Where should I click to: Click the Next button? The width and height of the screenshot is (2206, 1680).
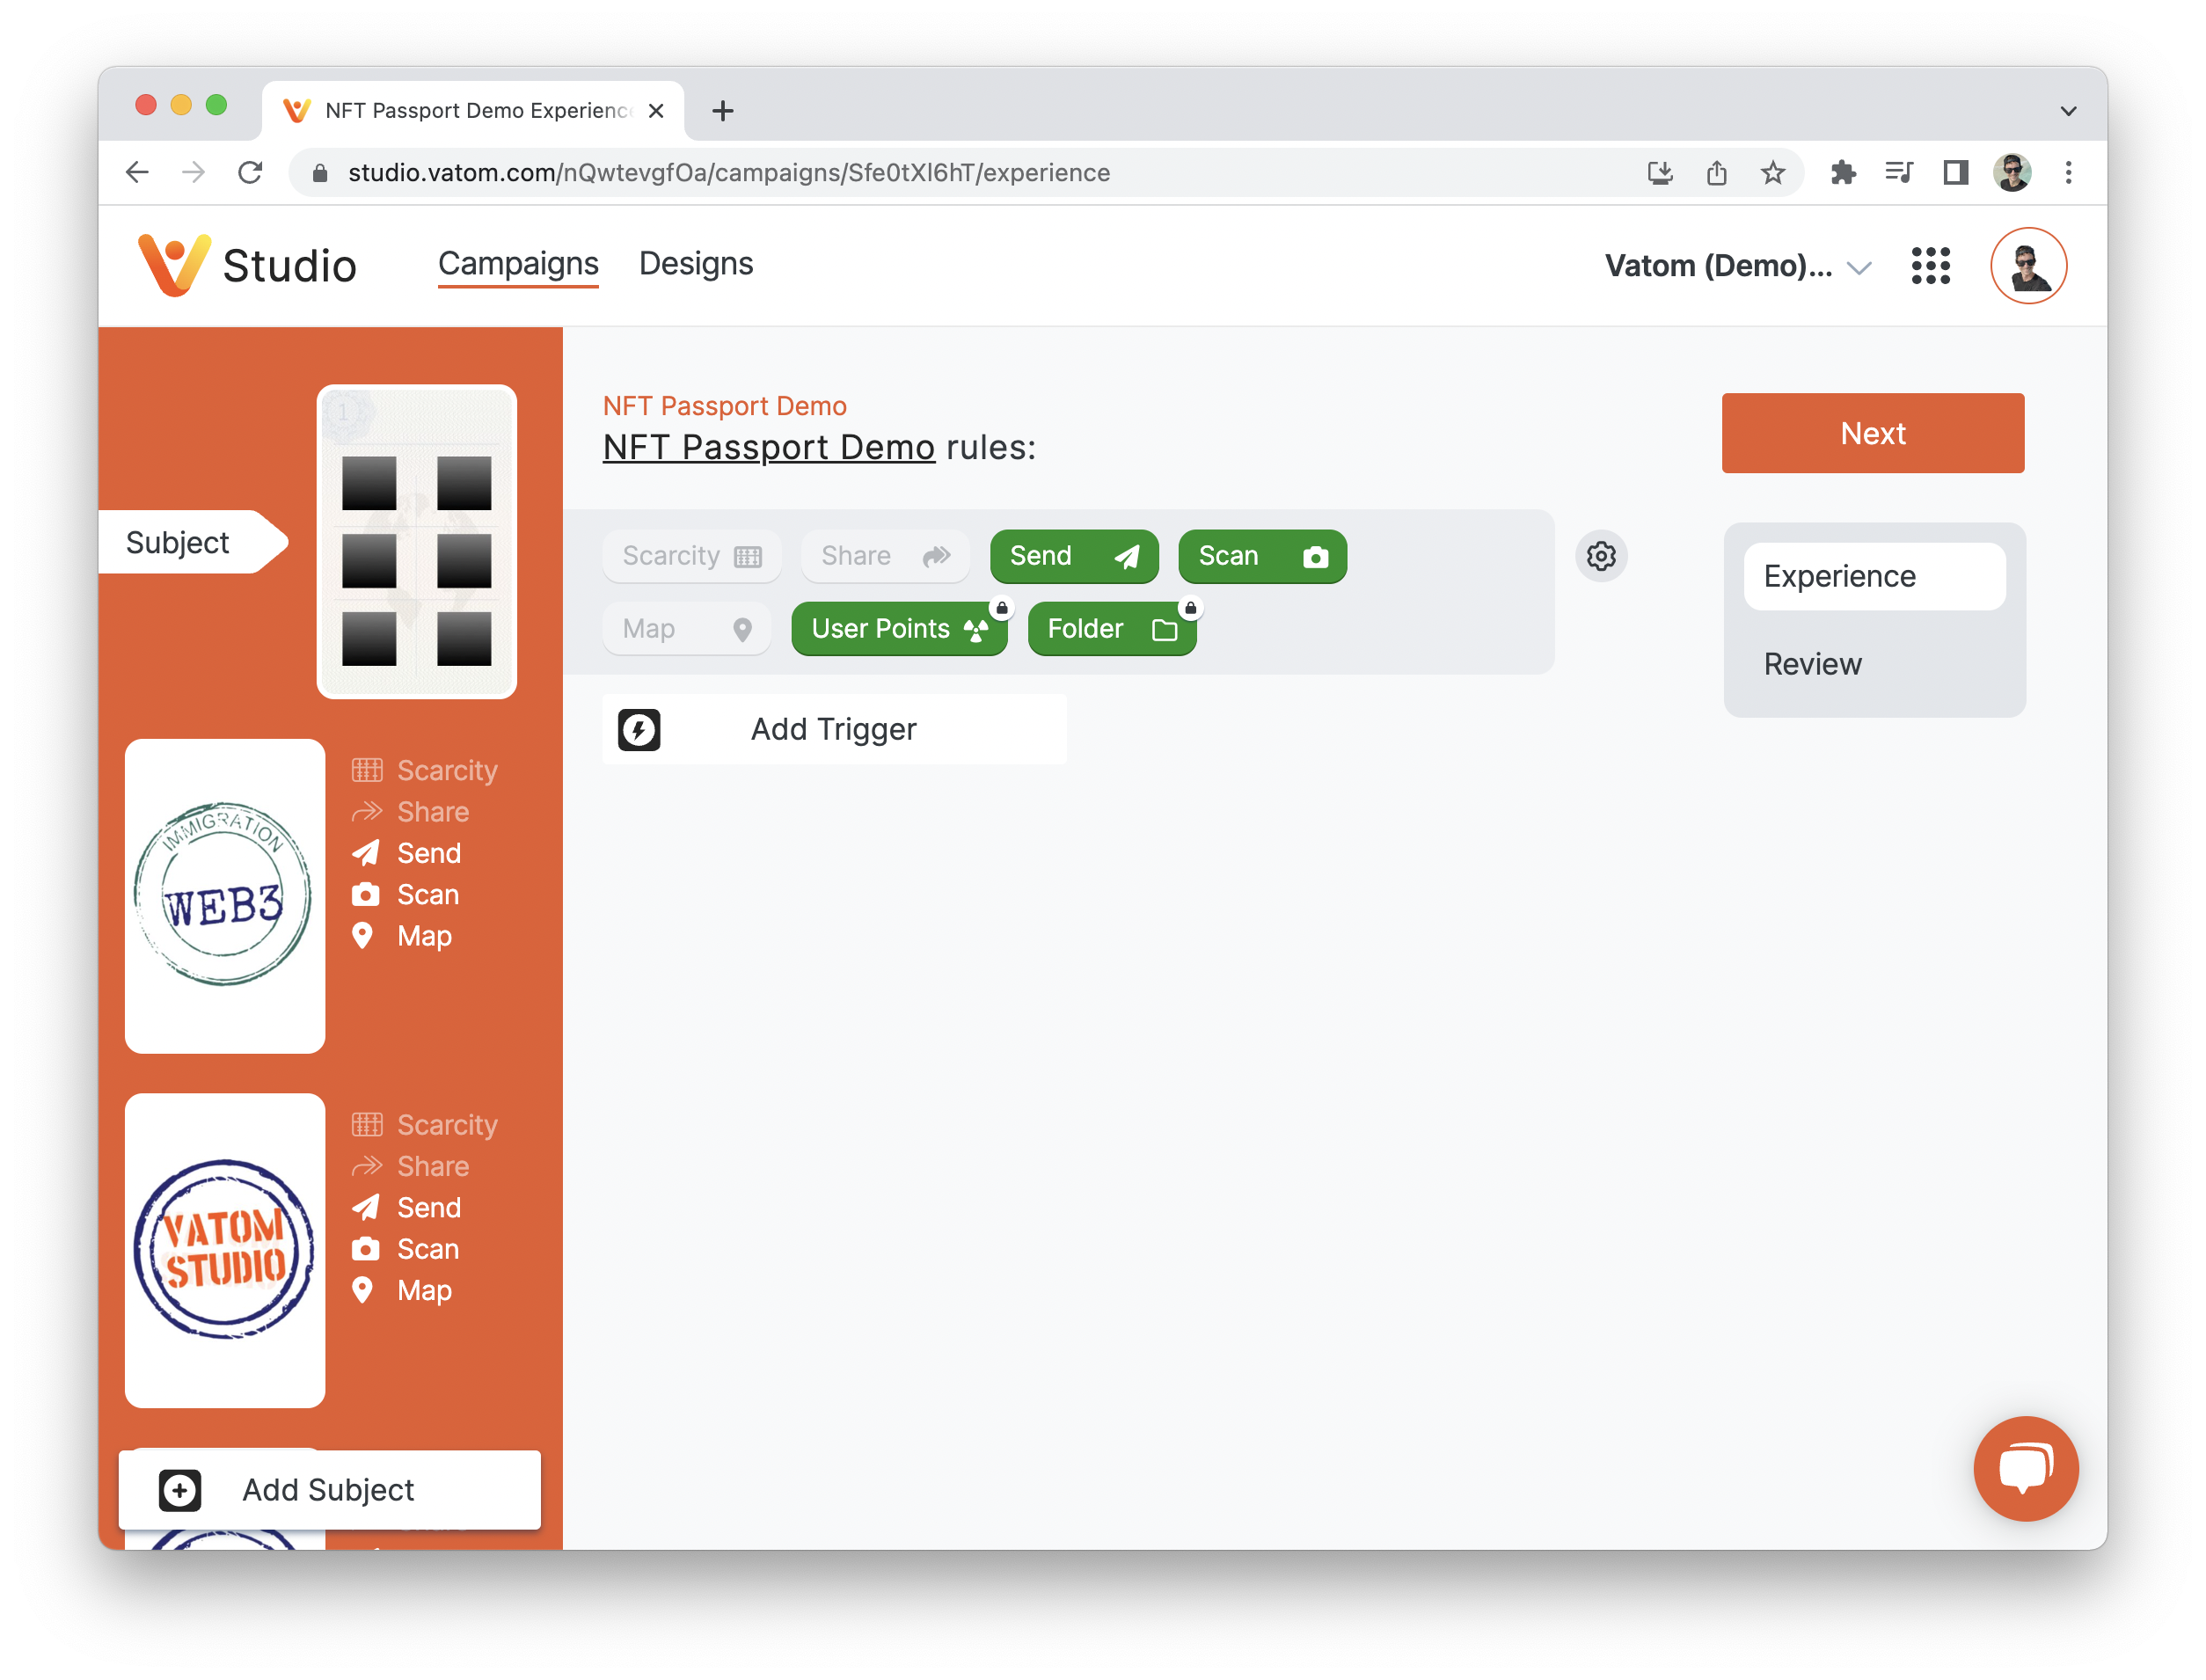1872,433
